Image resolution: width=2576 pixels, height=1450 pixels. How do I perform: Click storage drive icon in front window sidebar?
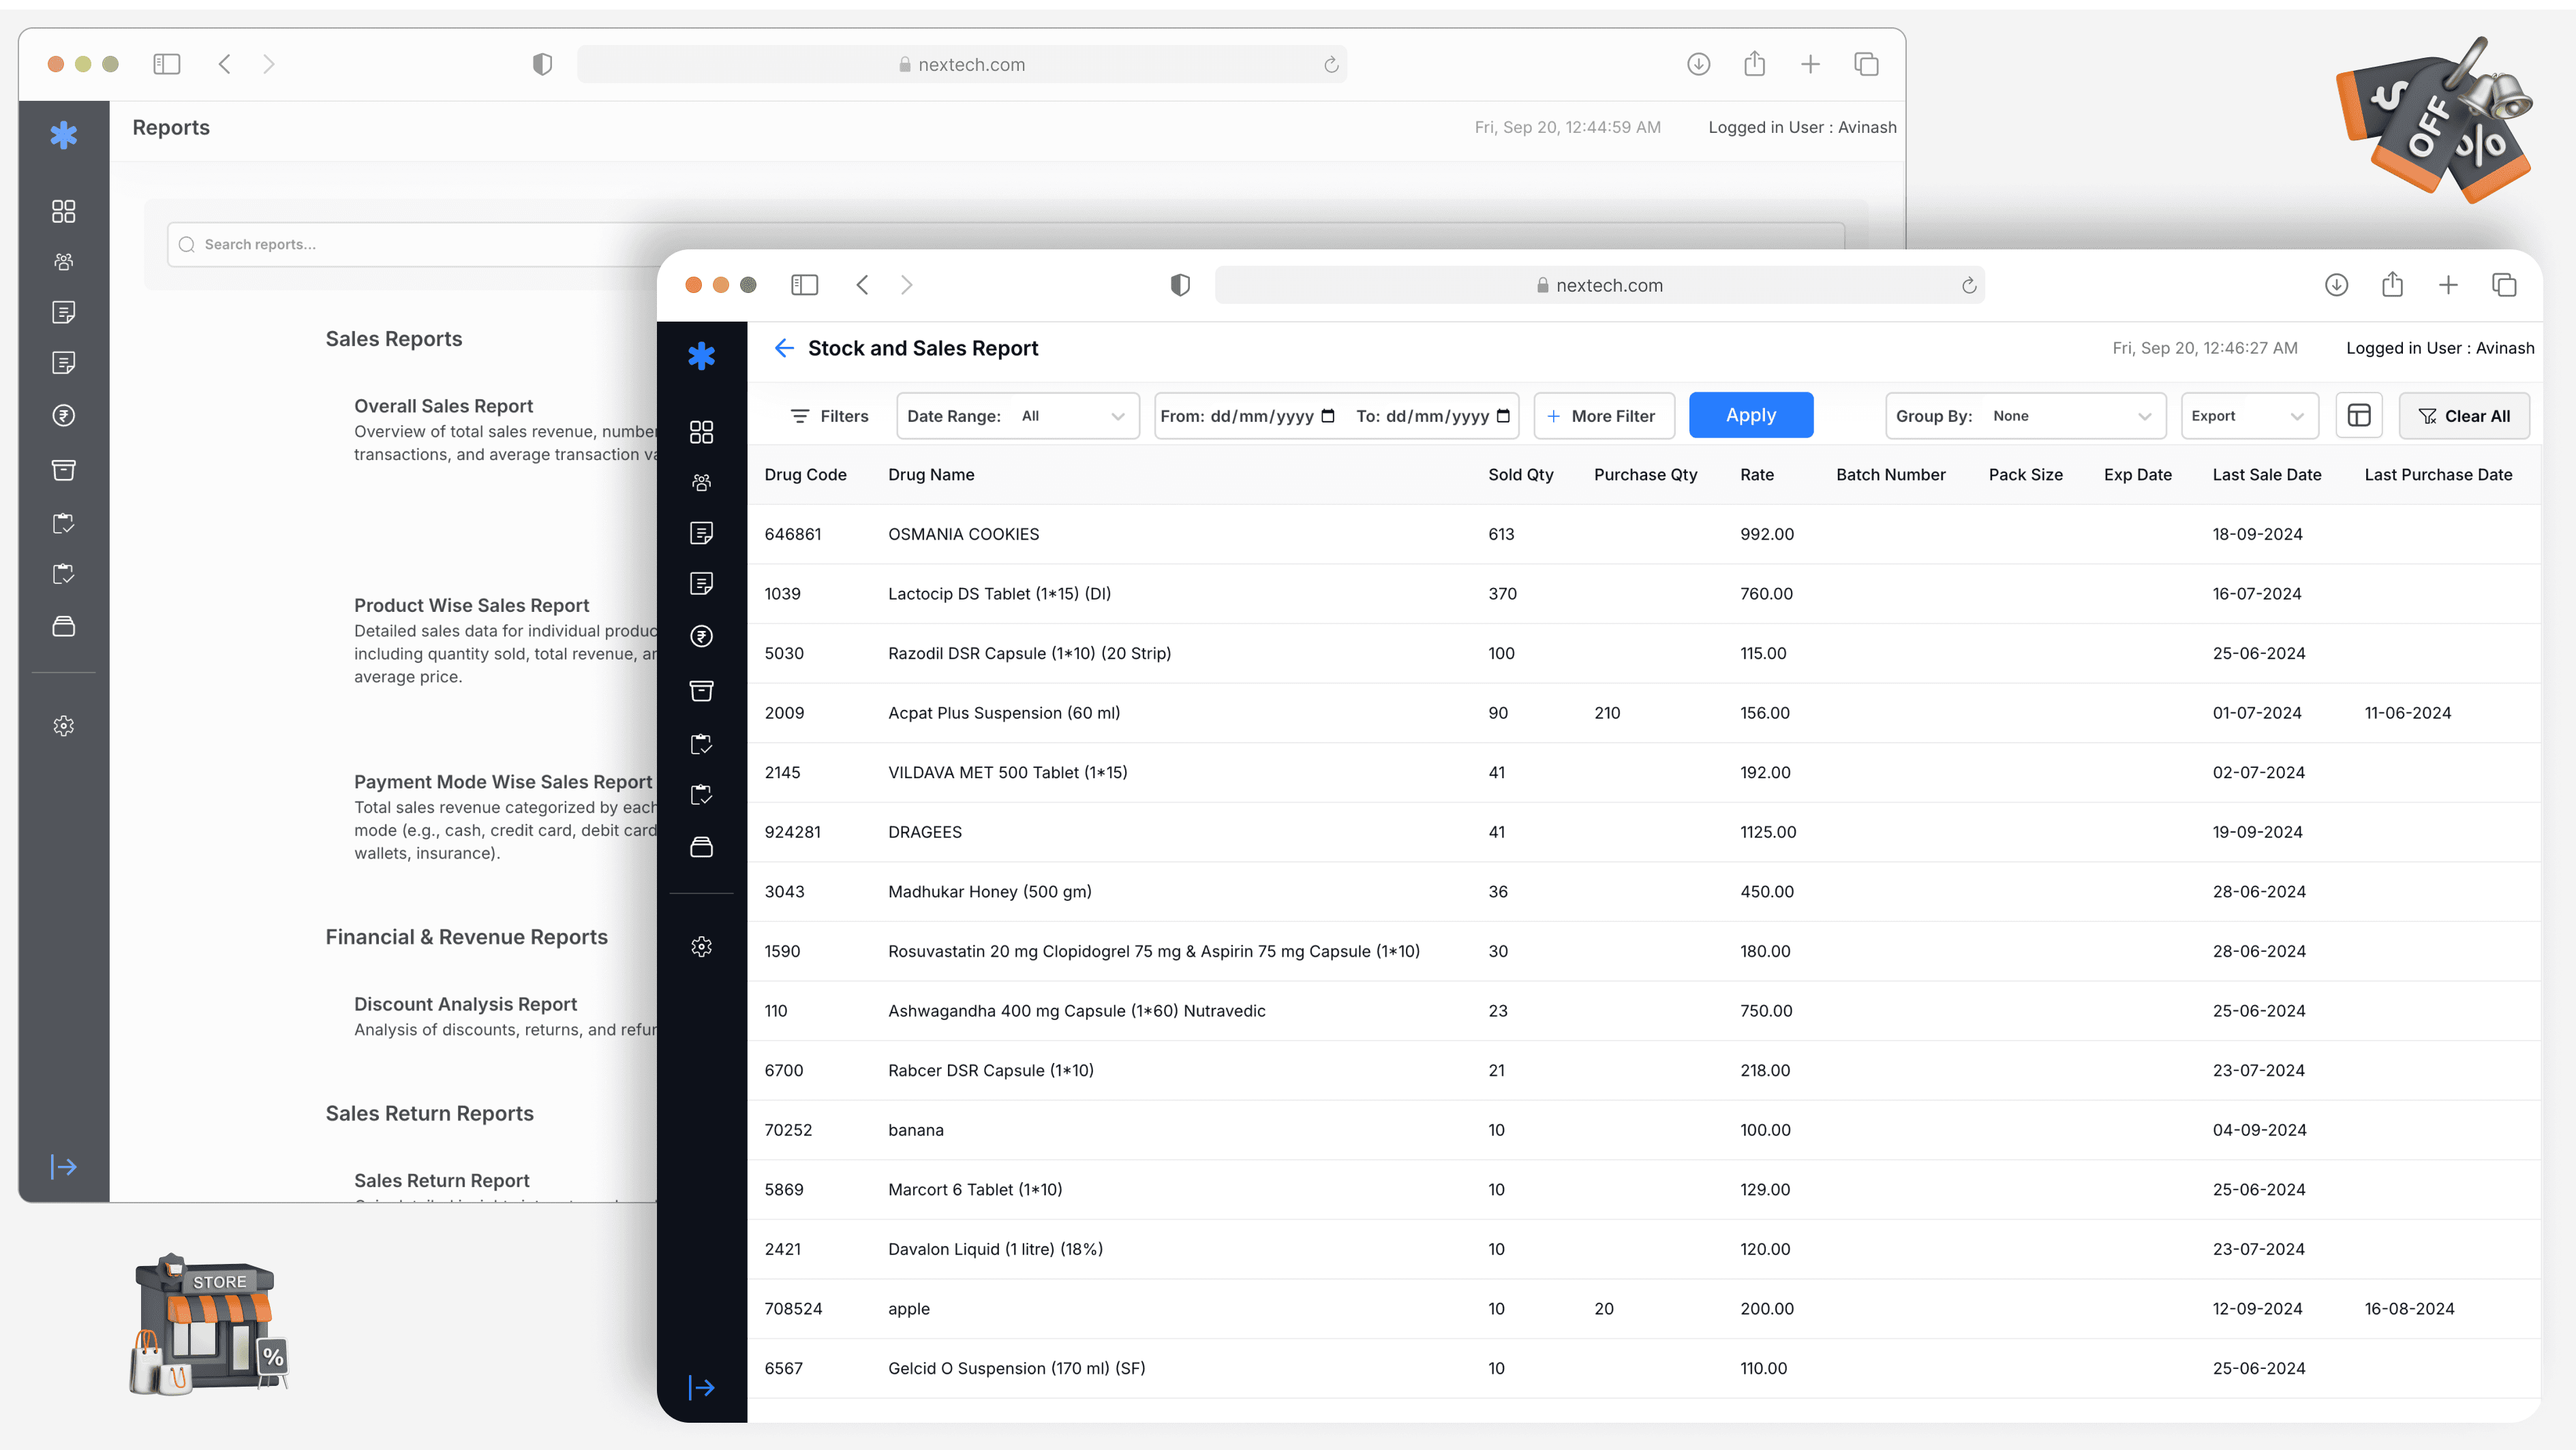tap(701, 847)
